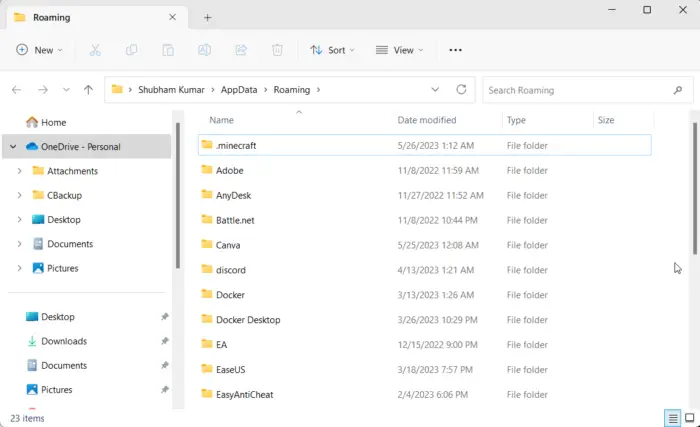
Task: Expand chevron after Roaming in address bar
Action: (x=318, y=90)
